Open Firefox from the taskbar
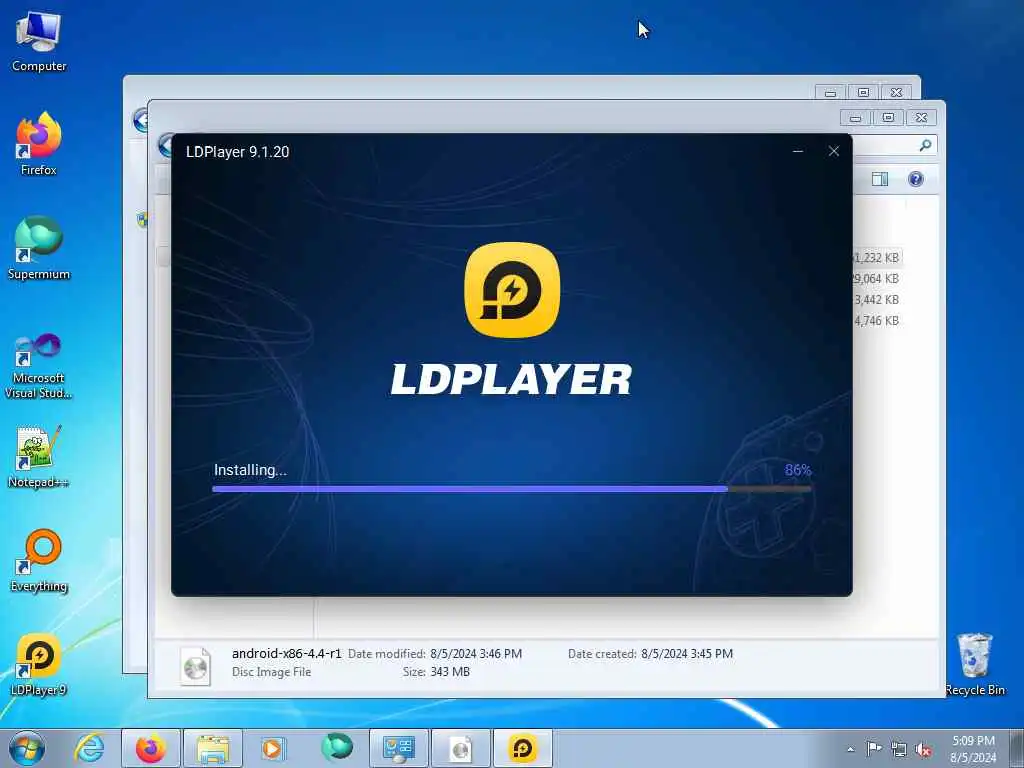This screenshot has height=768, width=1024. coord(151,748)
